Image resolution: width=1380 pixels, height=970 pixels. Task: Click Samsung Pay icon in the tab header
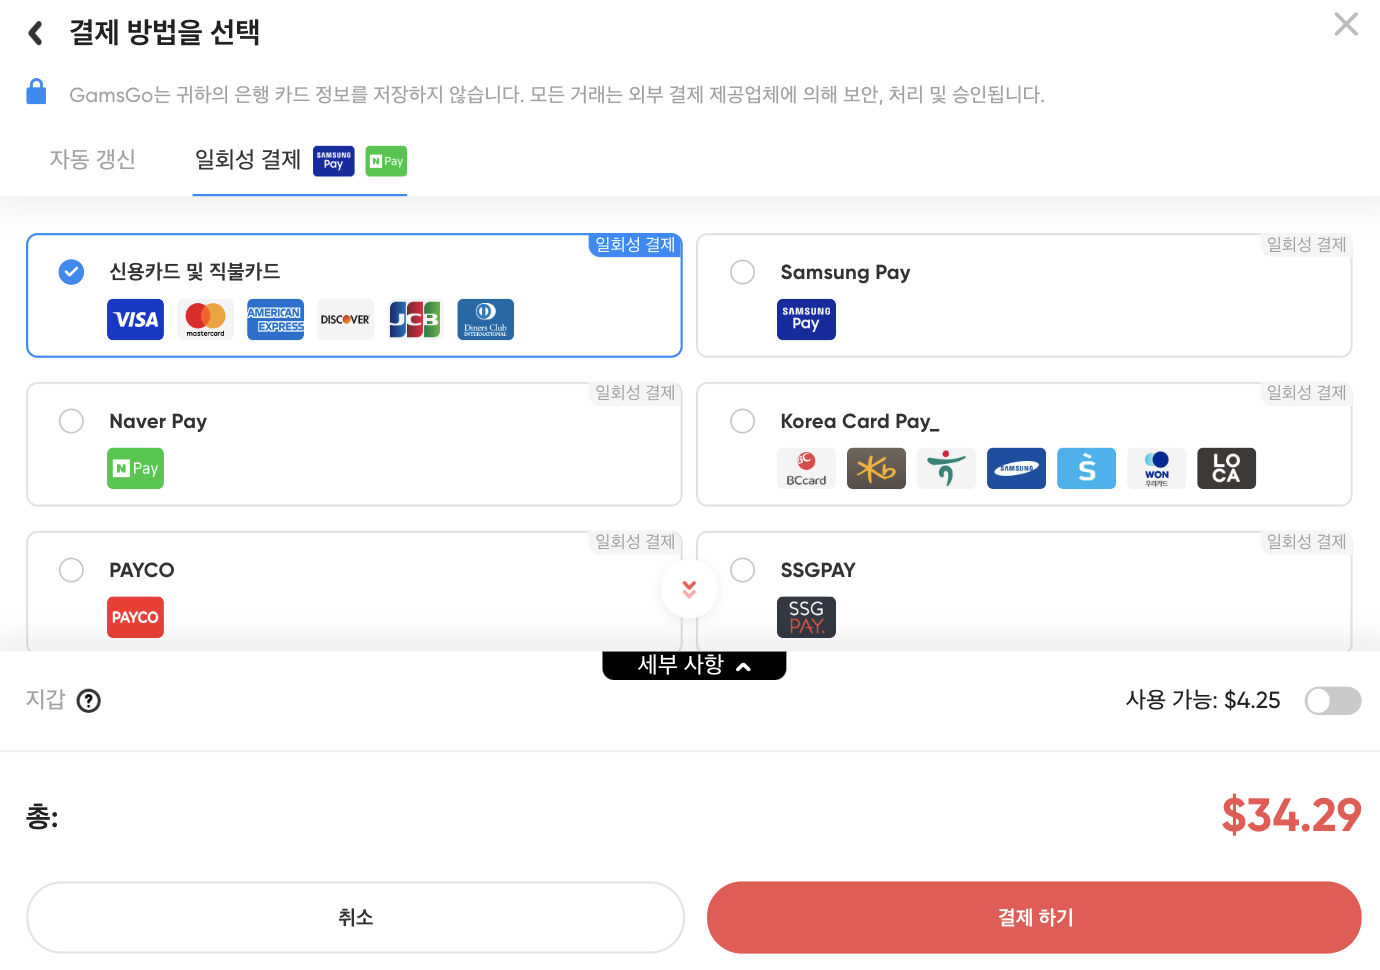(x=334, y=161)
